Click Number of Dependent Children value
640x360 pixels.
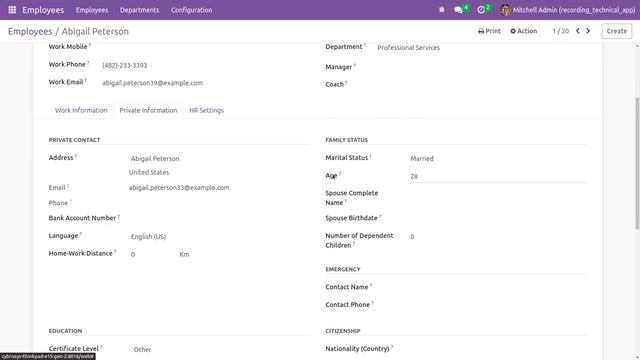[412, 237]
